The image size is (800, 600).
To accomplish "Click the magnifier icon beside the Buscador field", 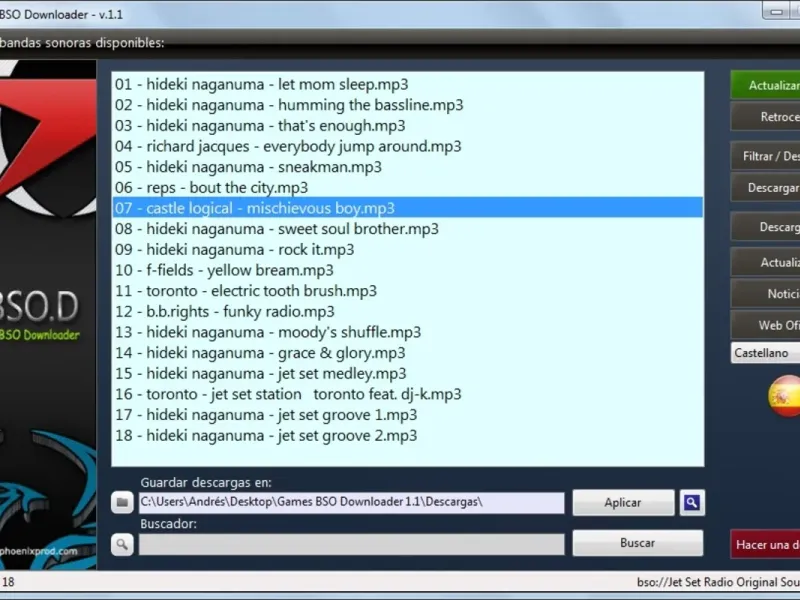I will tap(122, 544).
